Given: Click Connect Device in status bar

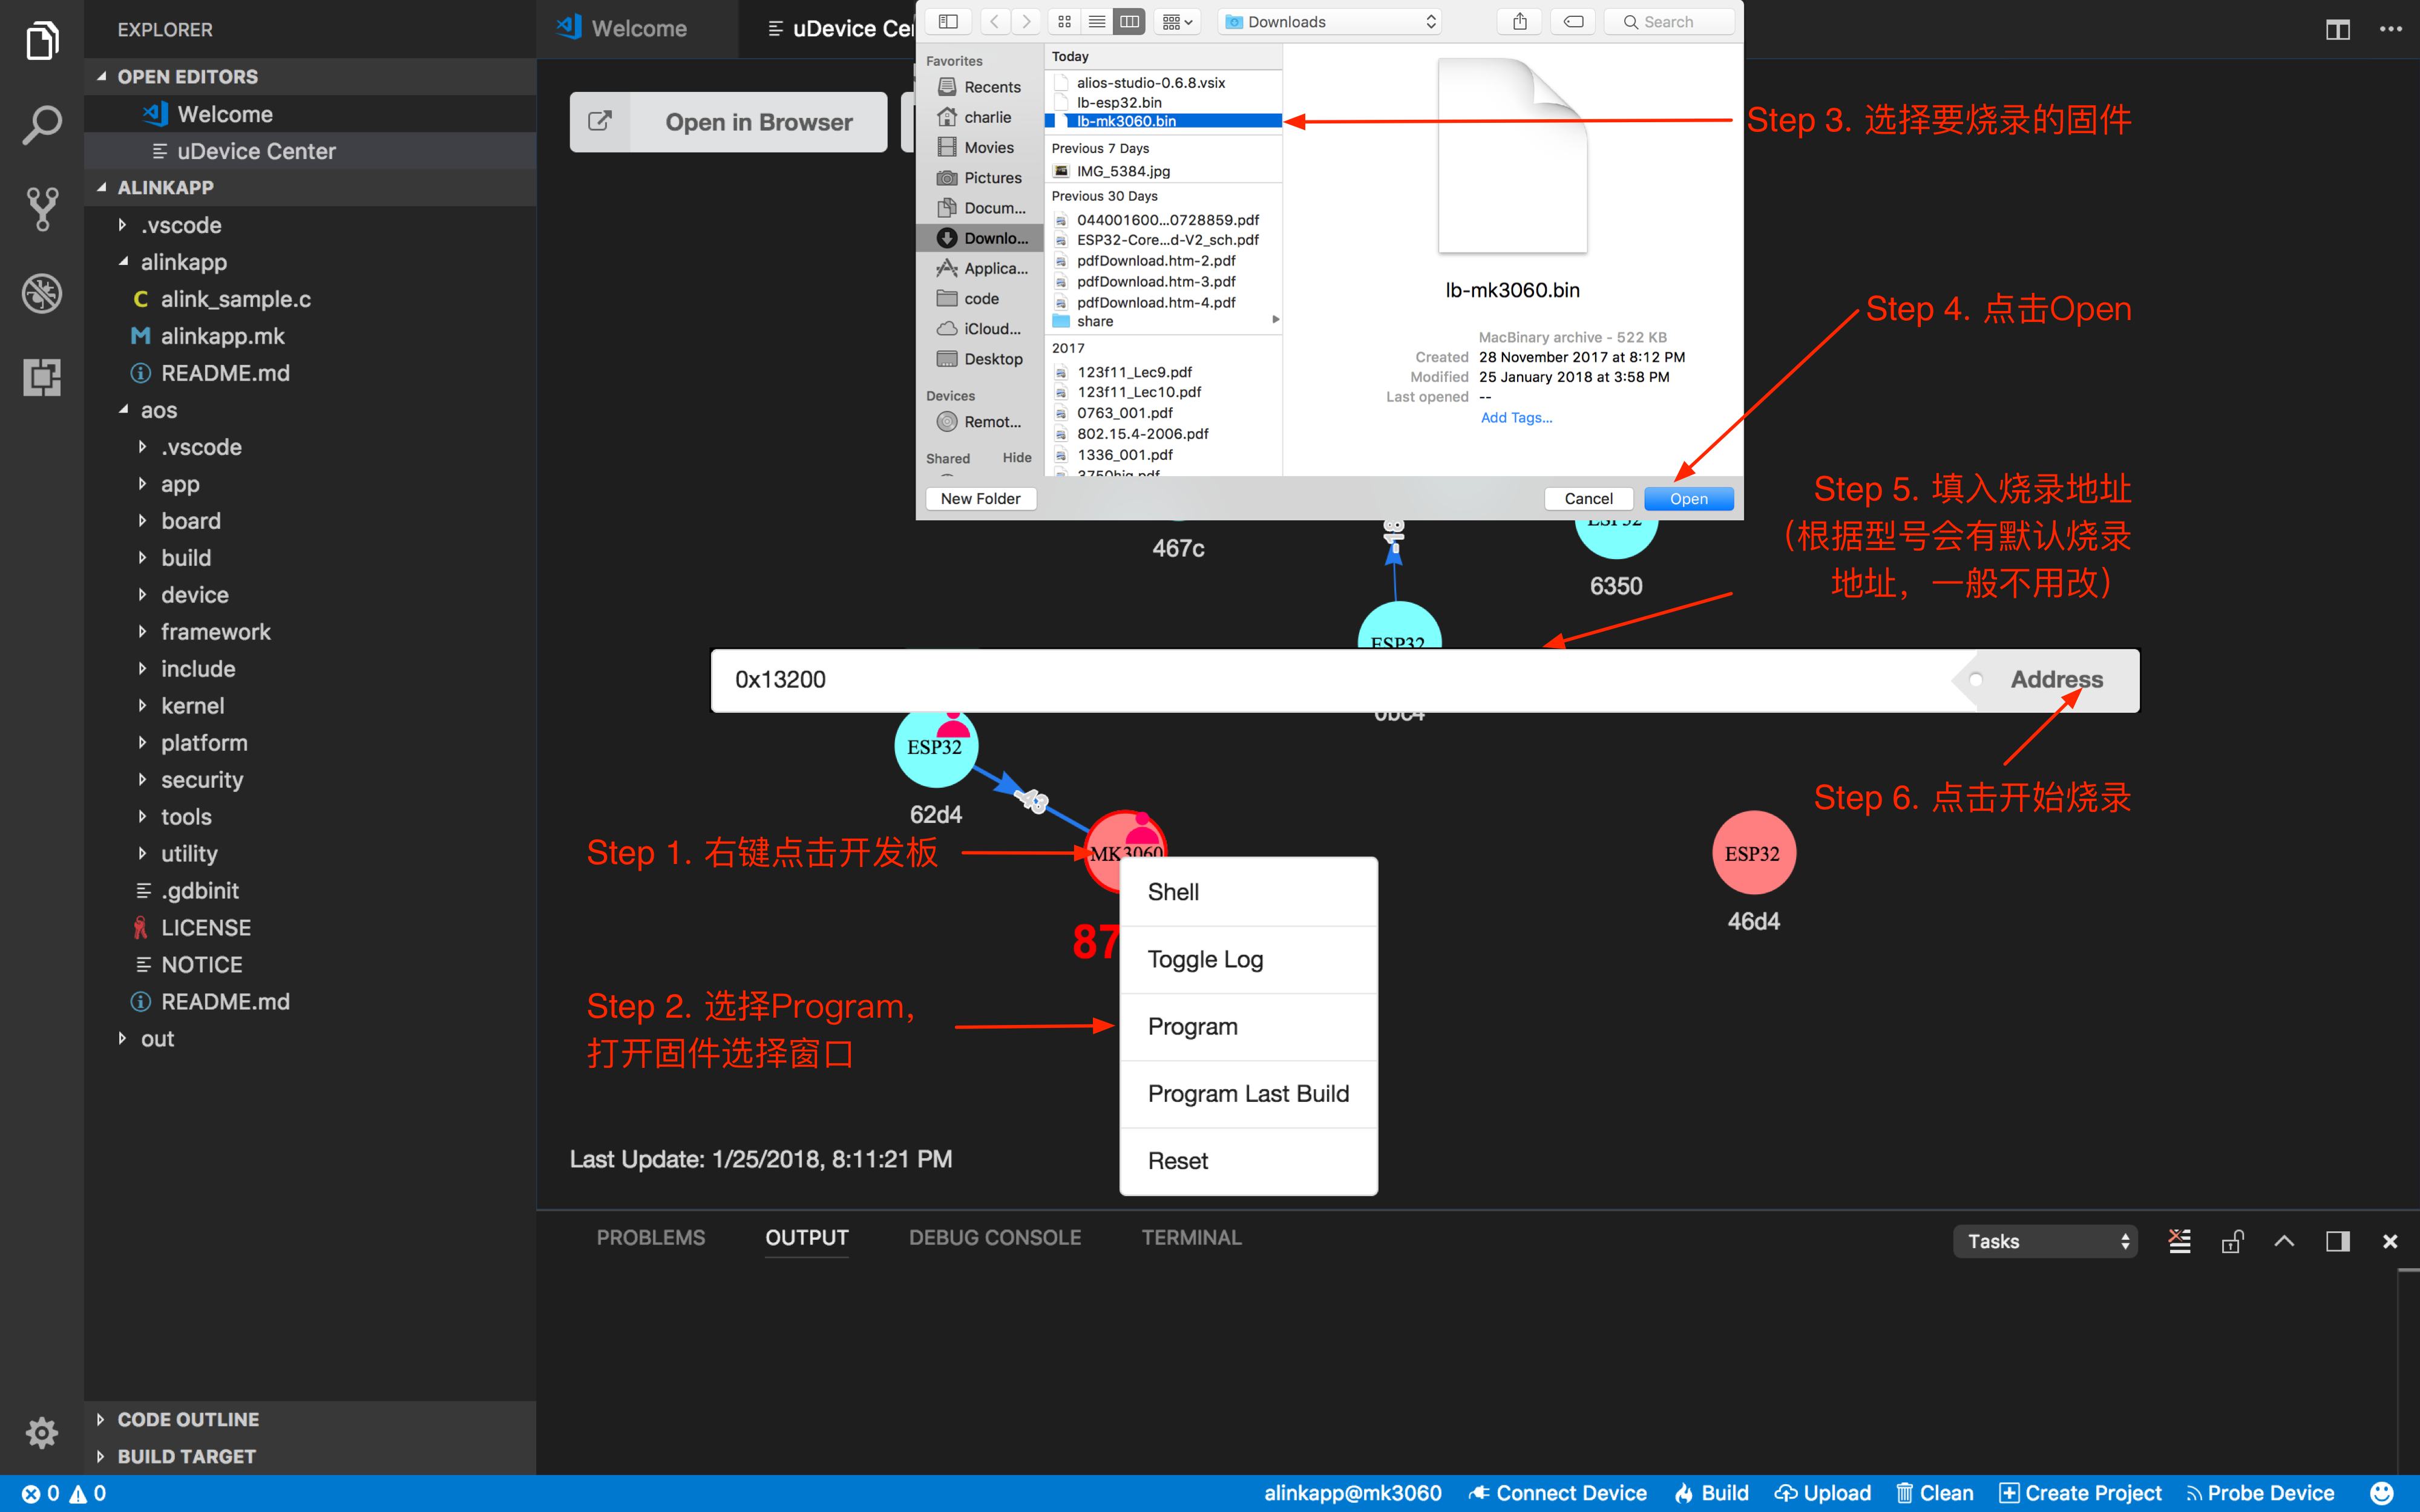Looking at the screenshot, I should click(x=1558, y=1493).
